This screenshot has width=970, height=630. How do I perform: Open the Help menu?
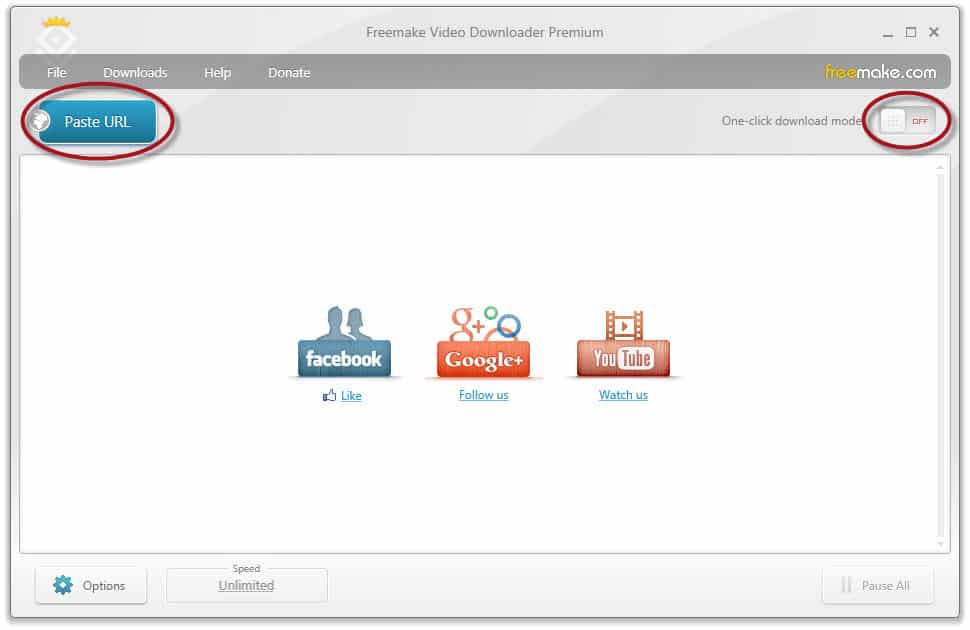217,72
